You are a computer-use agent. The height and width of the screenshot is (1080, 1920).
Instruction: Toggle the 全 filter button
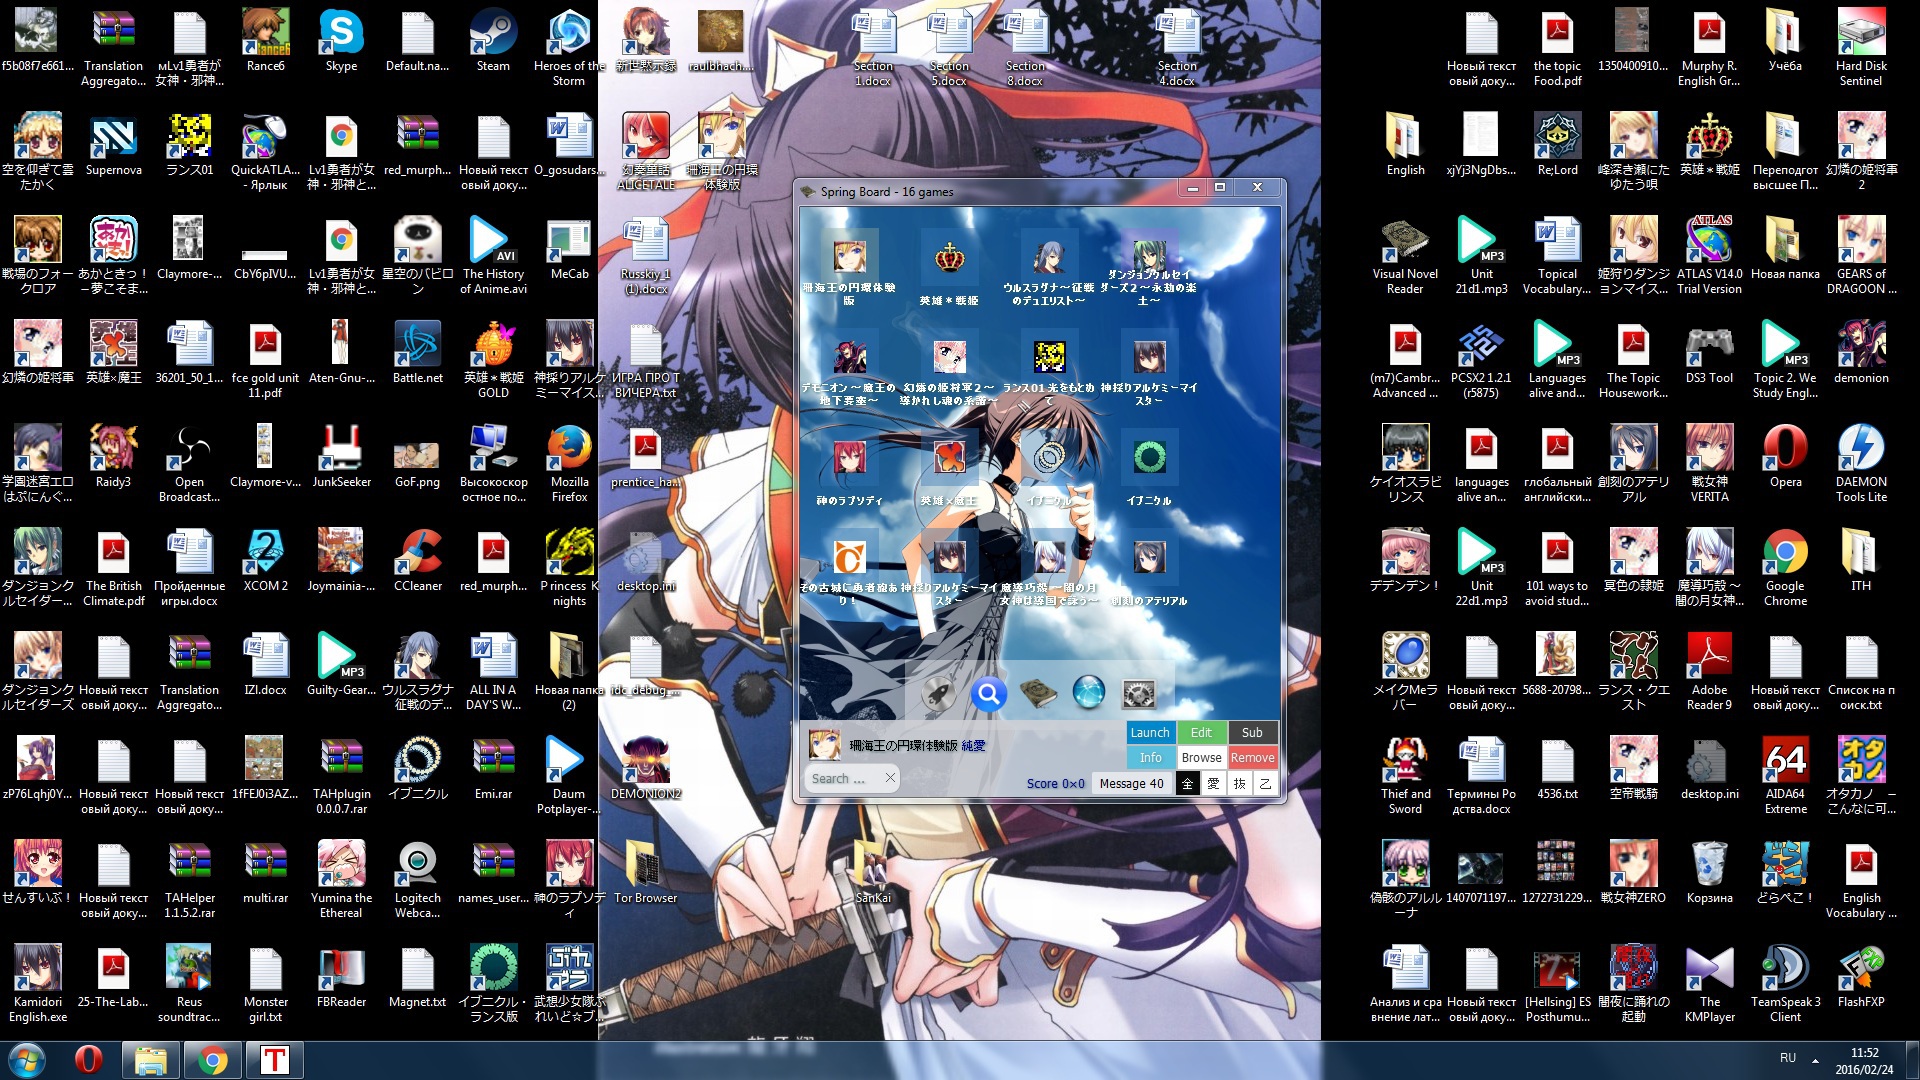(1187, 783)
